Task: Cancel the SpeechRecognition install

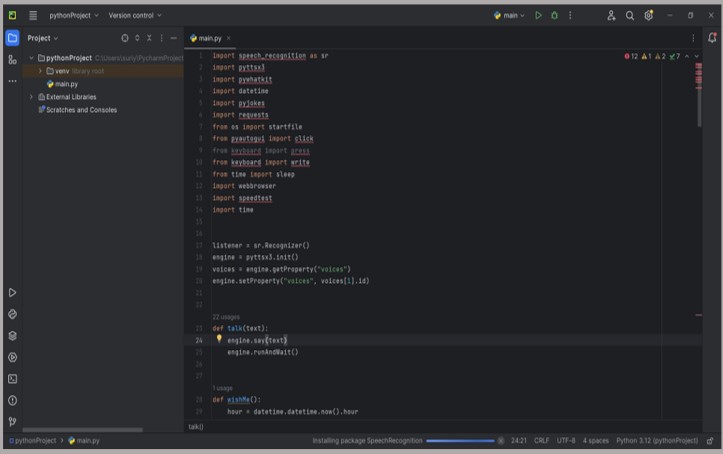Action: point(501,441)
